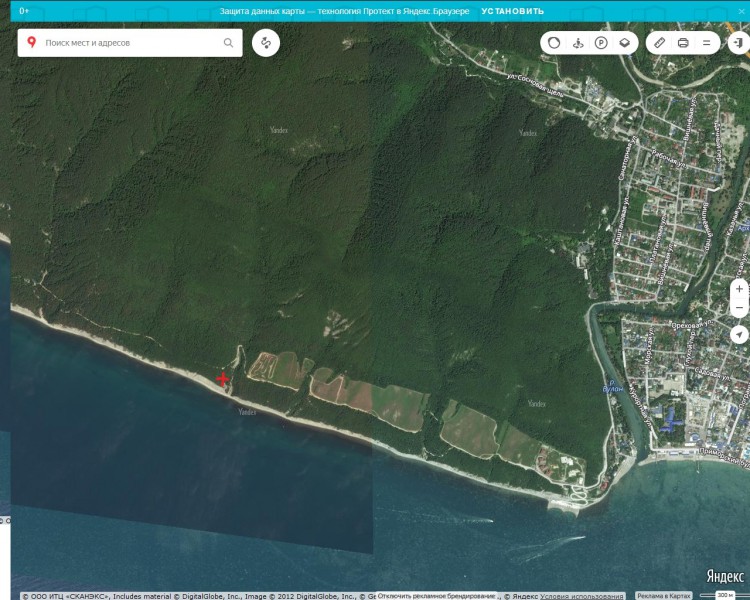Locate my position with arrow icon

click(739, 334)
